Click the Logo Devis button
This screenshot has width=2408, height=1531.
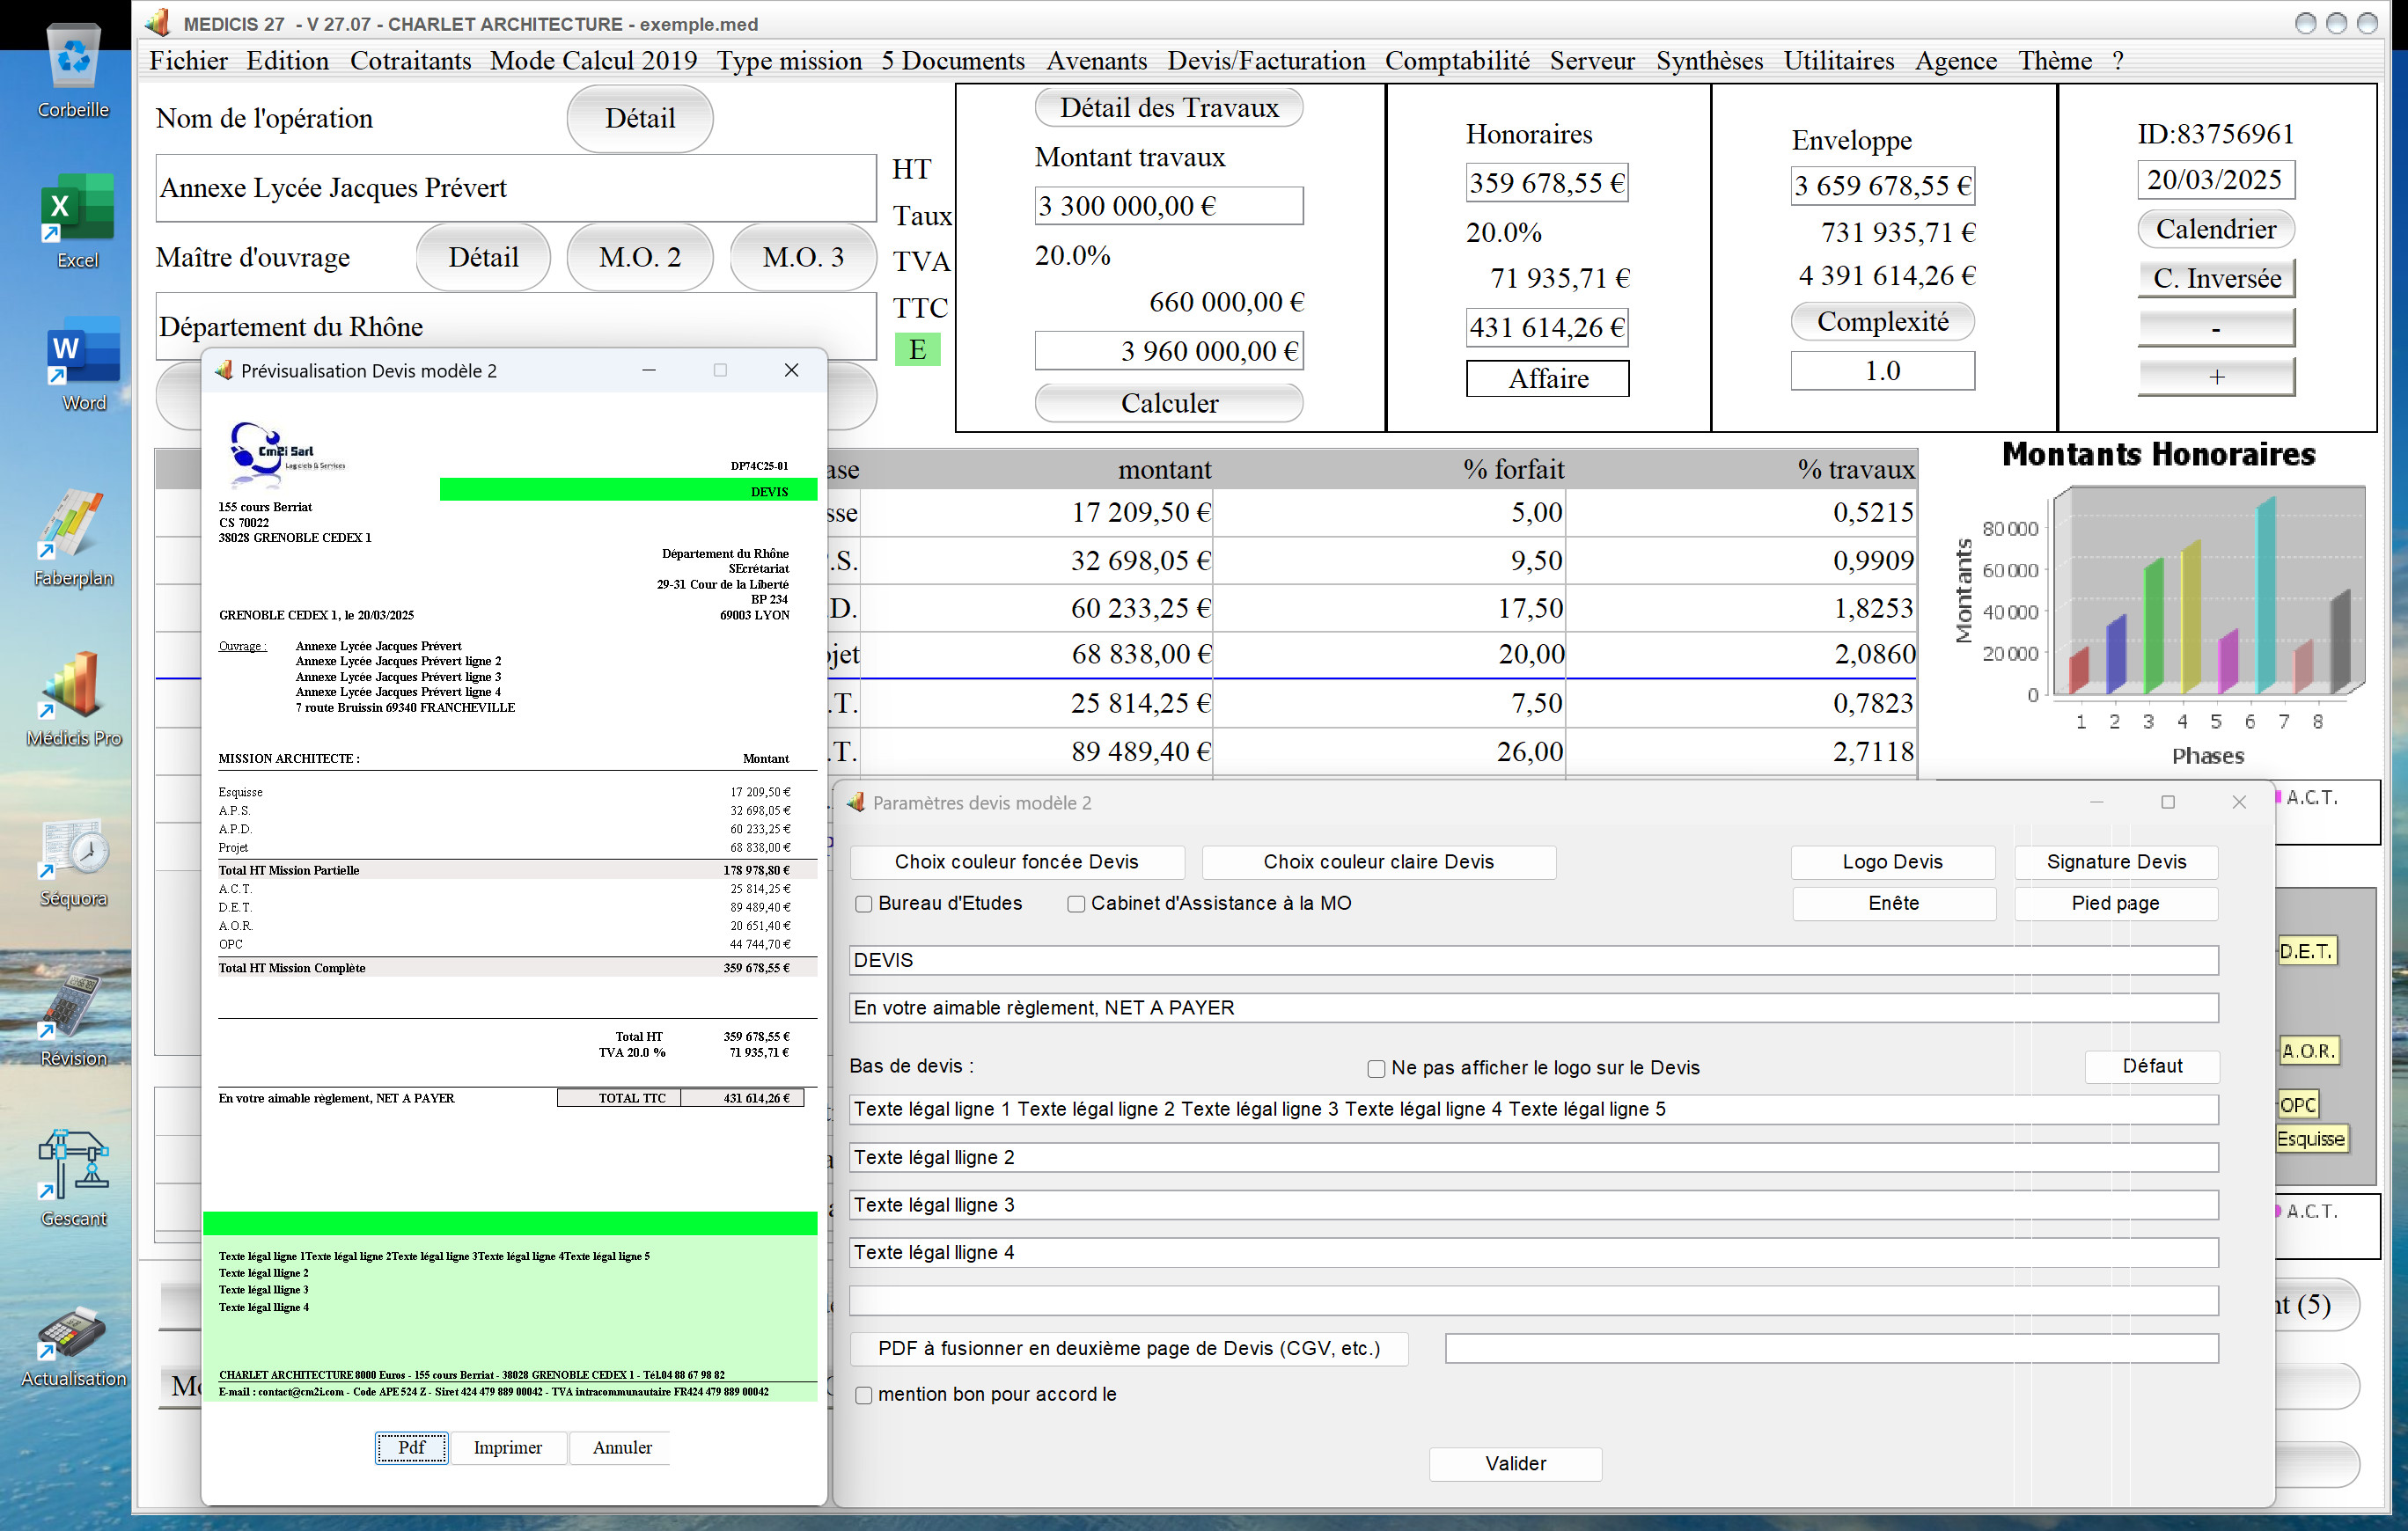tap(1892, 862)
